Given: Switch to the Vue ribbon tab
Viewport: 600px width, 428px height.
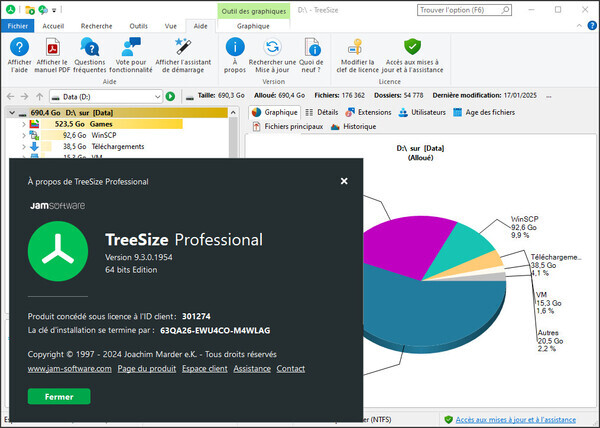Looking at the screenshot, I should pos(171,26).
